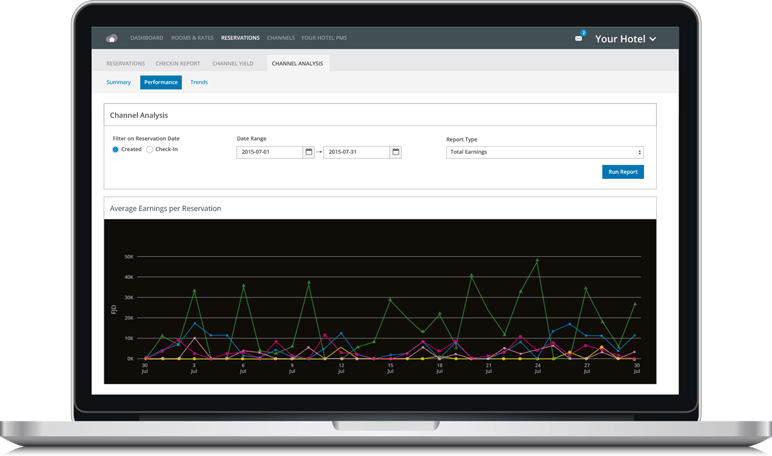
Task: Open the mail notifications icon
Action: point(579,38)
